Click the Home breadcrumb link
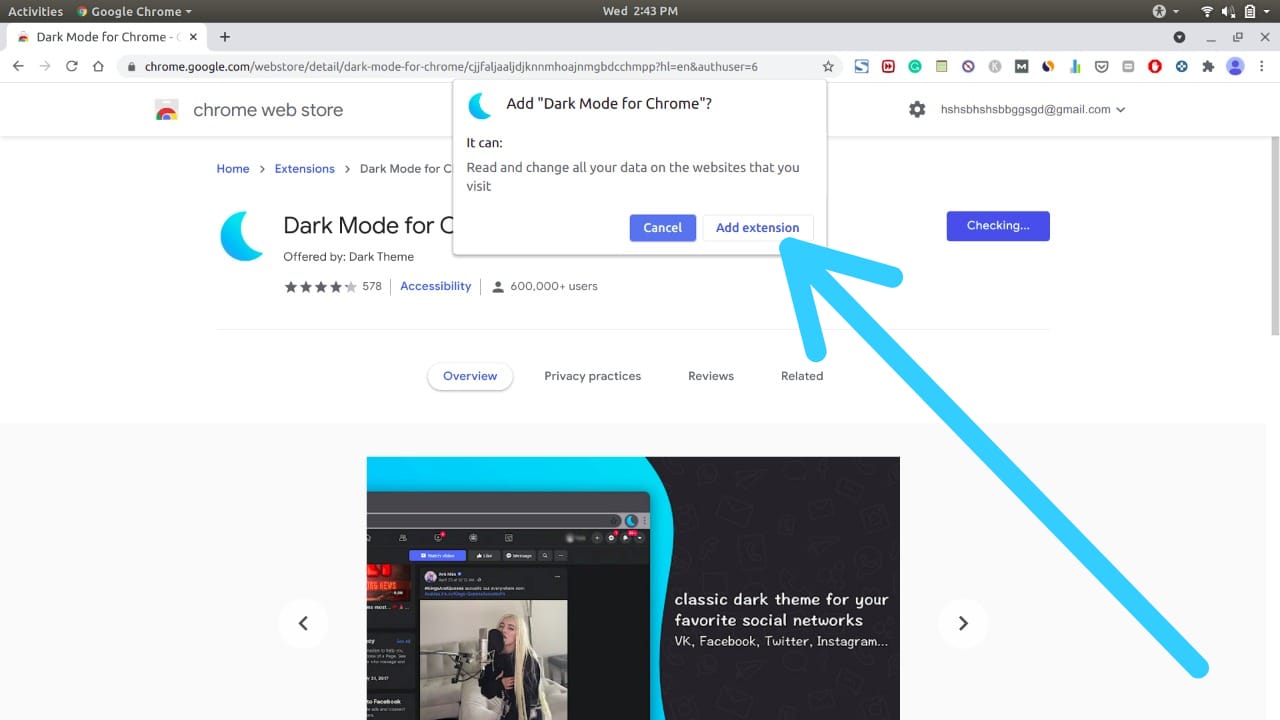1280x720 pixels. click(x=233, y=169)
